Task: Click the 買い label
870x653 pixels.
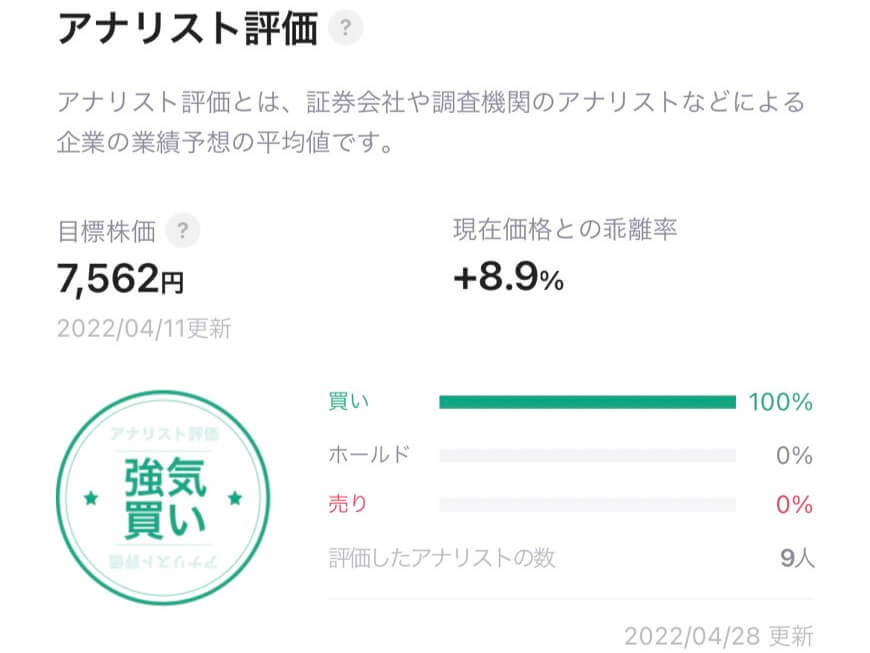Action: click(348, 401)
